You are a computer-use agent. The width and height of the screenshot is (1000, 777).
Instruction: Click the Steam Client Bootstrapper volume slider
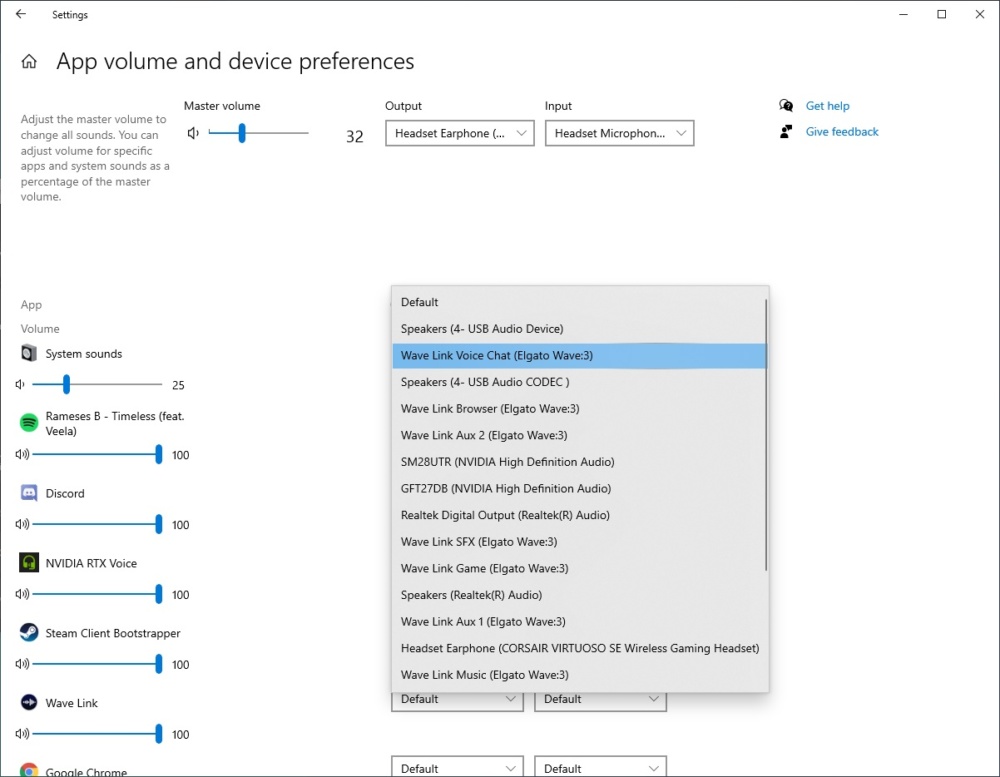(97, 663)
